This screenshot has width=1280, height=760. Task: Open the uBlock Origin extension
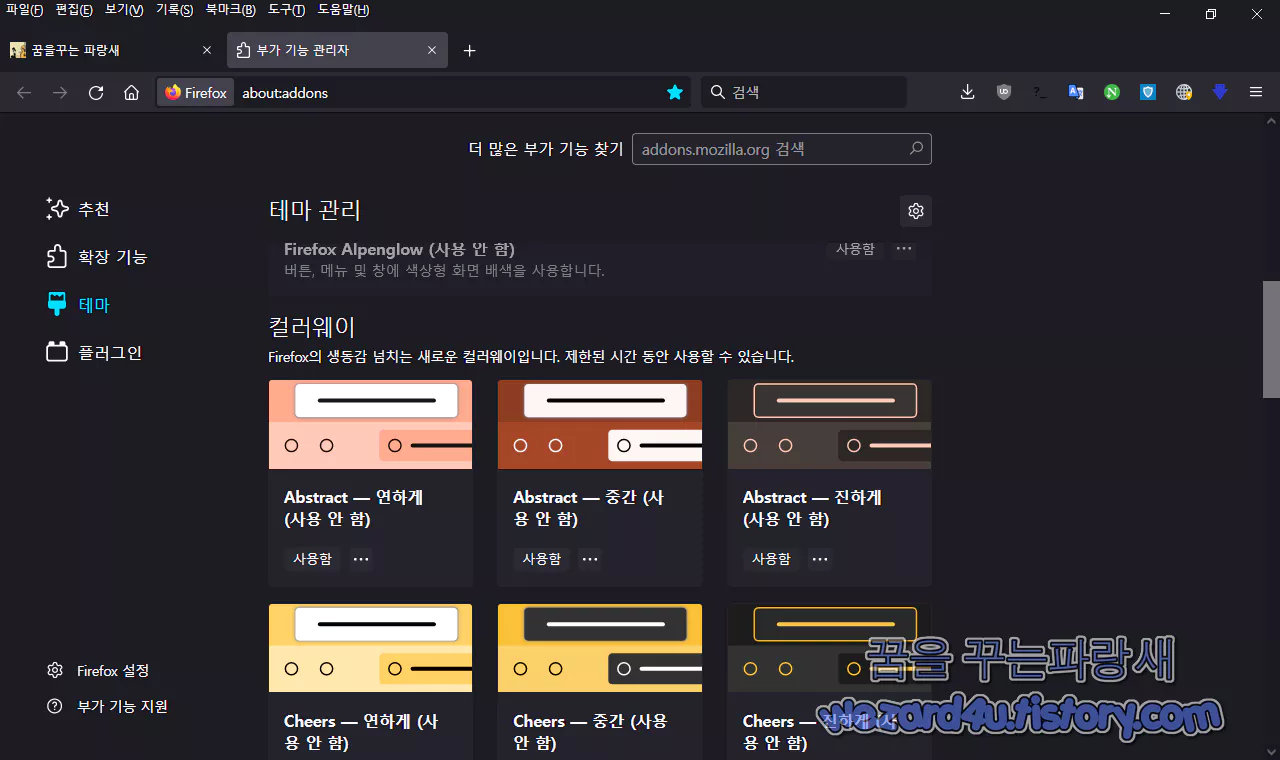point(1003,92)
